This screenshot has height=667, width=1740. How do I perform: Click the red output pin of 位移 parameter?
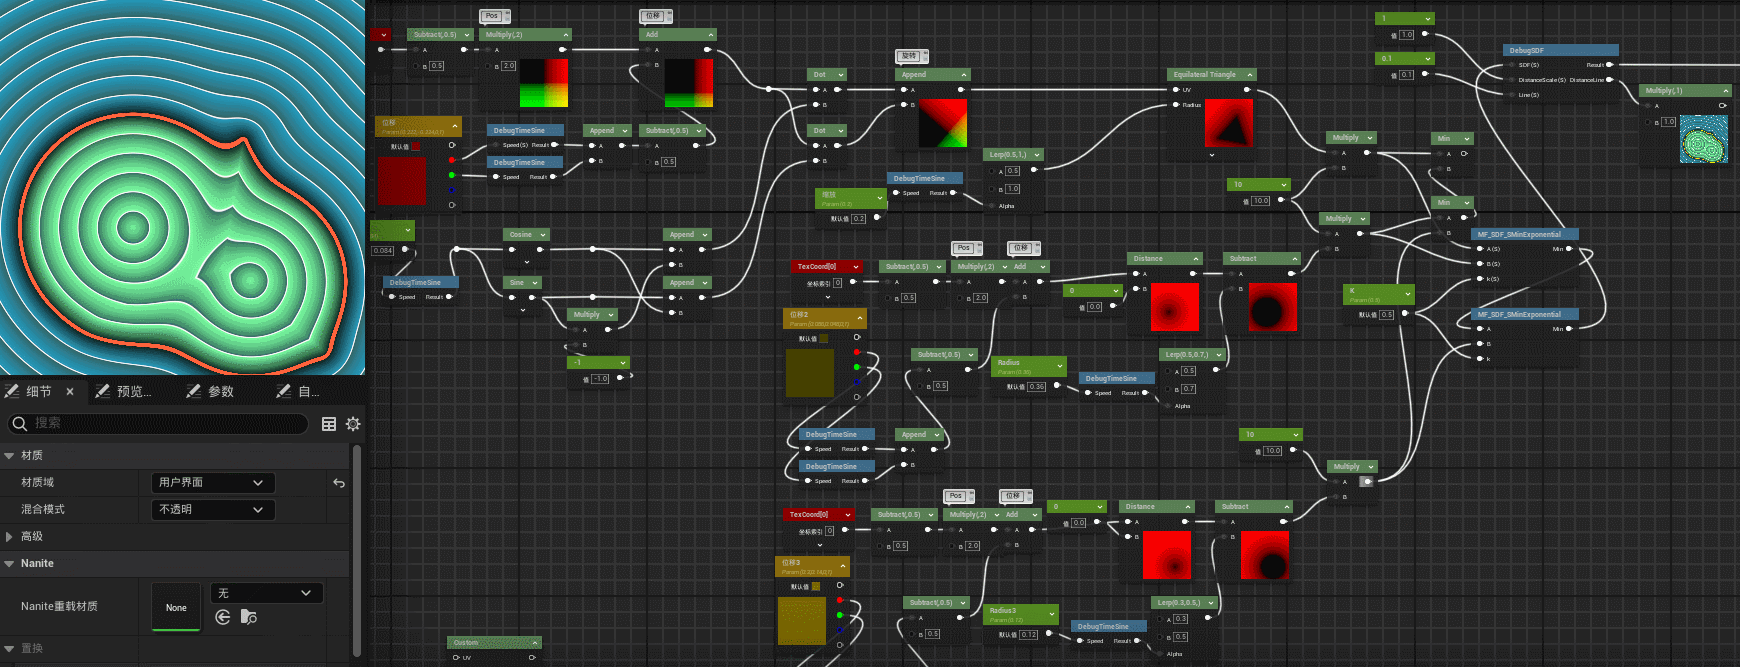[x=452, y=160]
